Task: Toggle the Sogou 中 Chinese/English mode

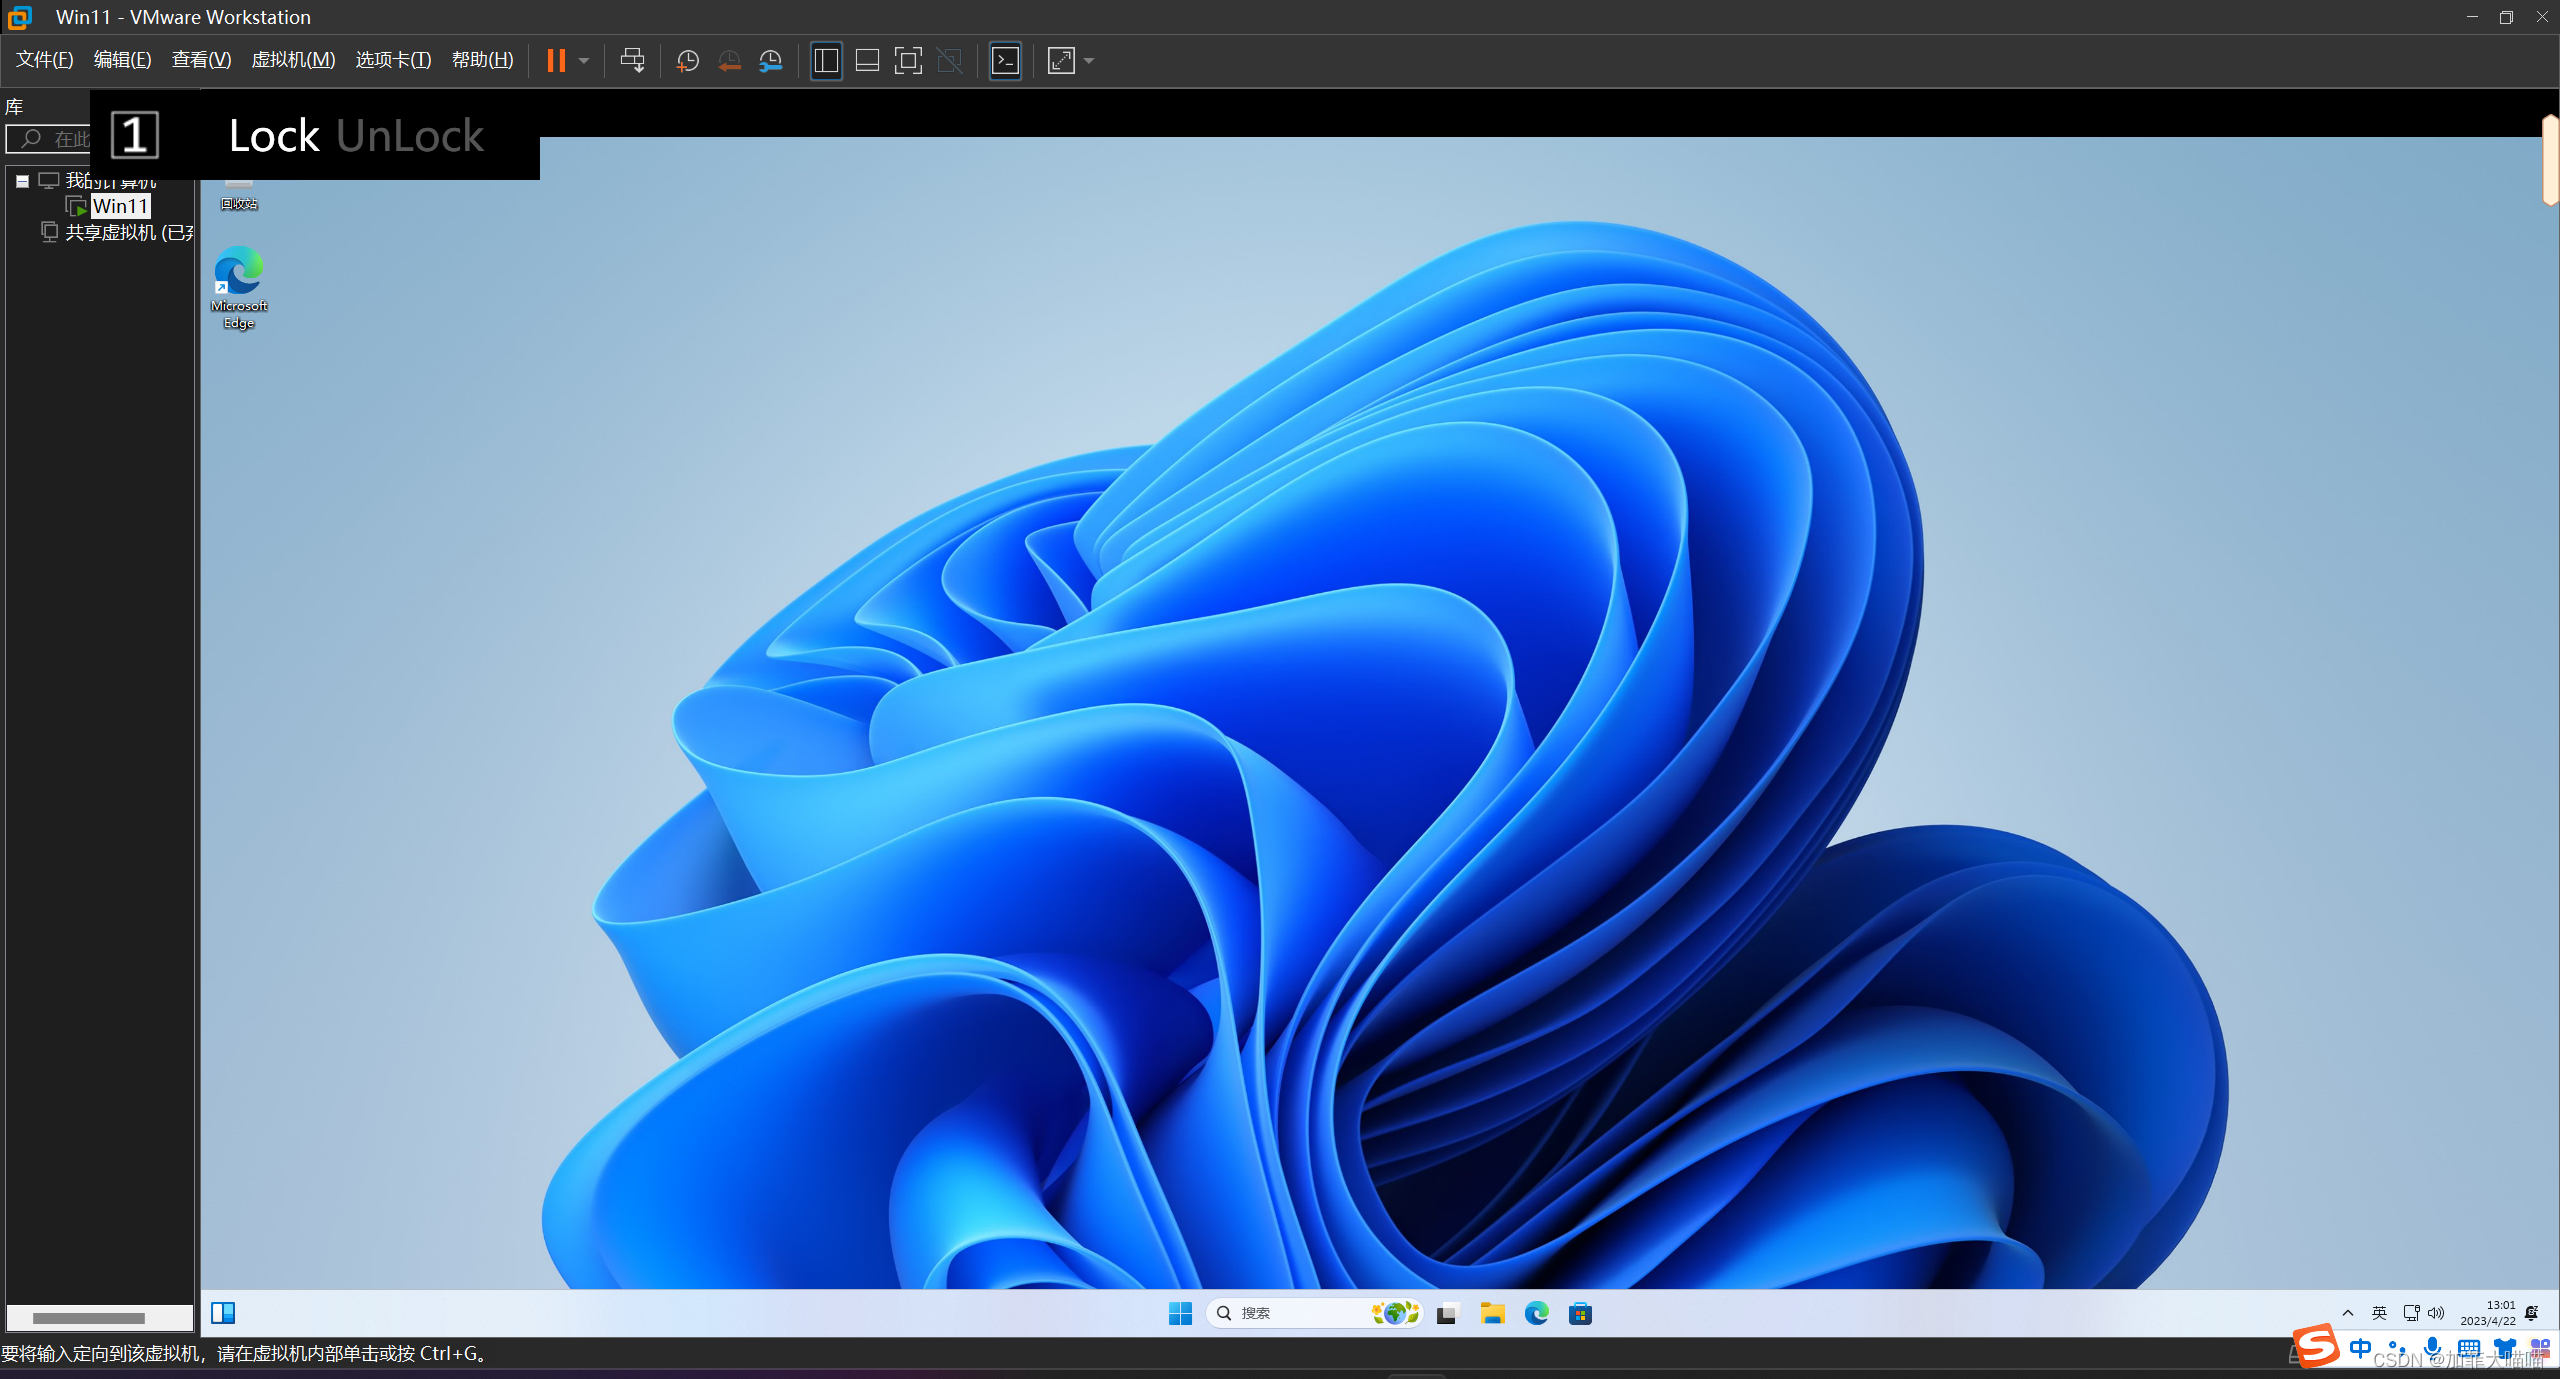Action: 2360,1348
